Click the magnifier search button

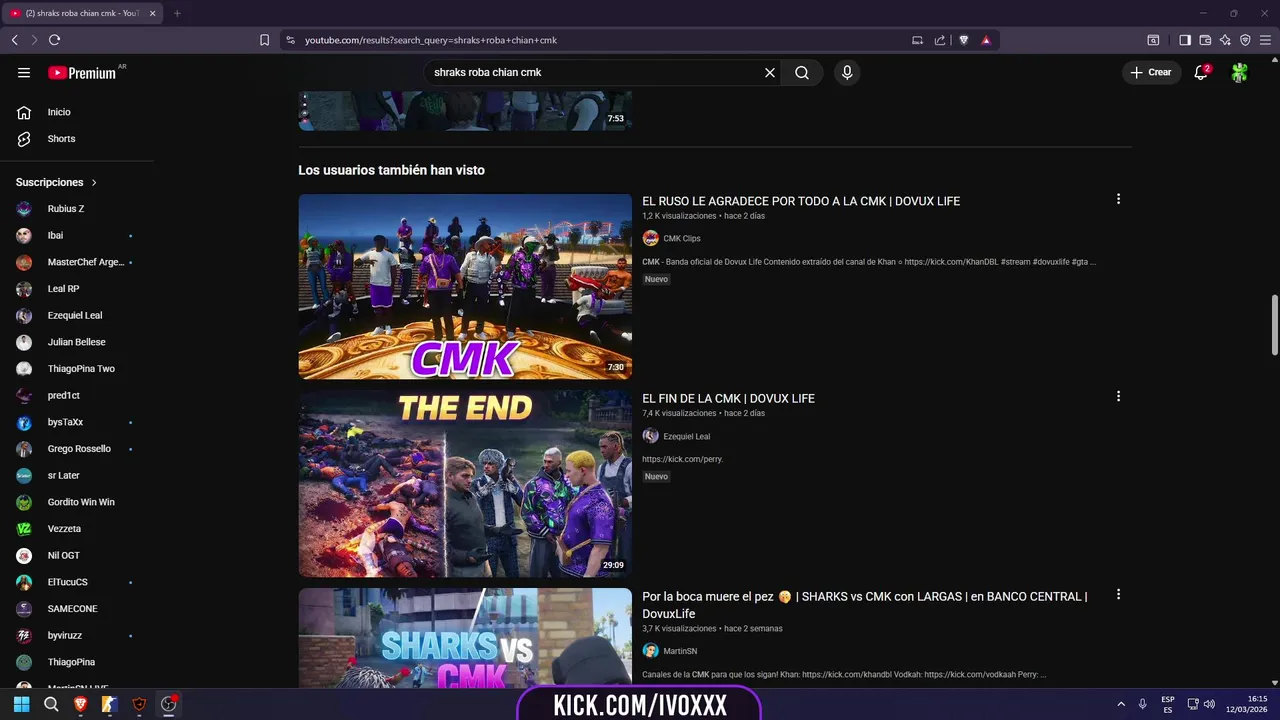click(x=802, y=72)
